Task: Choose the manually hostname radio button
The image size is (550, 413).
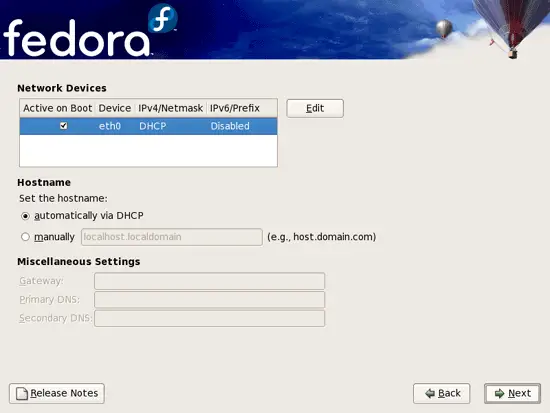Action: pos(25,237)
